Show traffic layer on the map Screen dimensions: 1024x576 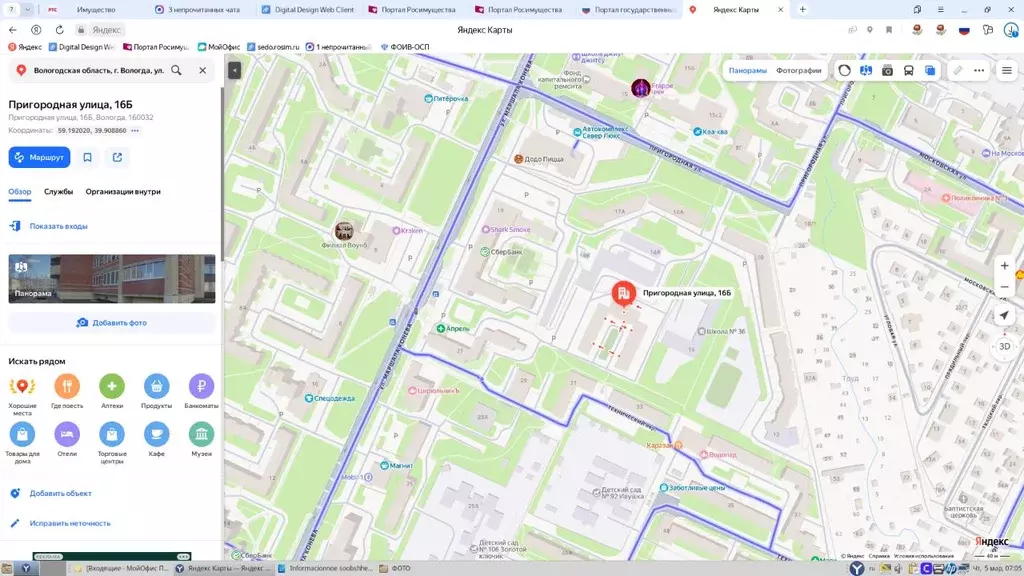pos(844,70)
